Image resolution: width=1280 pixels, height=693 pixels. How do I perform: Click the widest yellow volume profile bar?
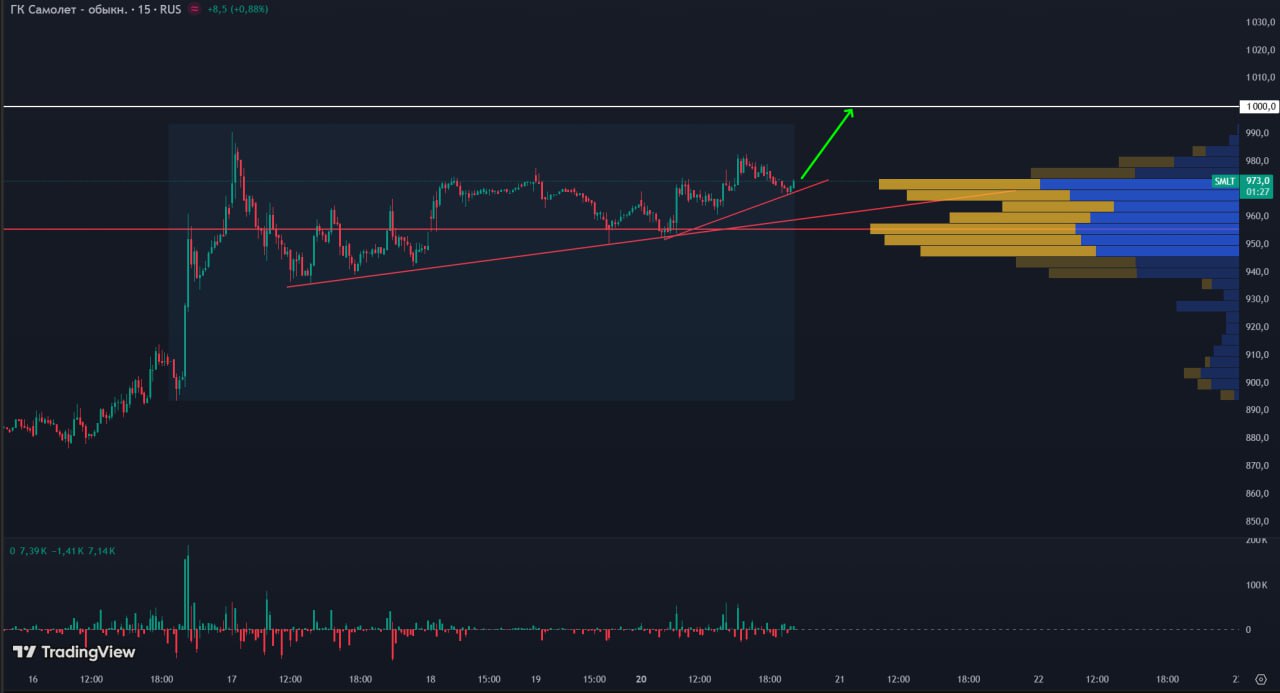coord(972,228)
